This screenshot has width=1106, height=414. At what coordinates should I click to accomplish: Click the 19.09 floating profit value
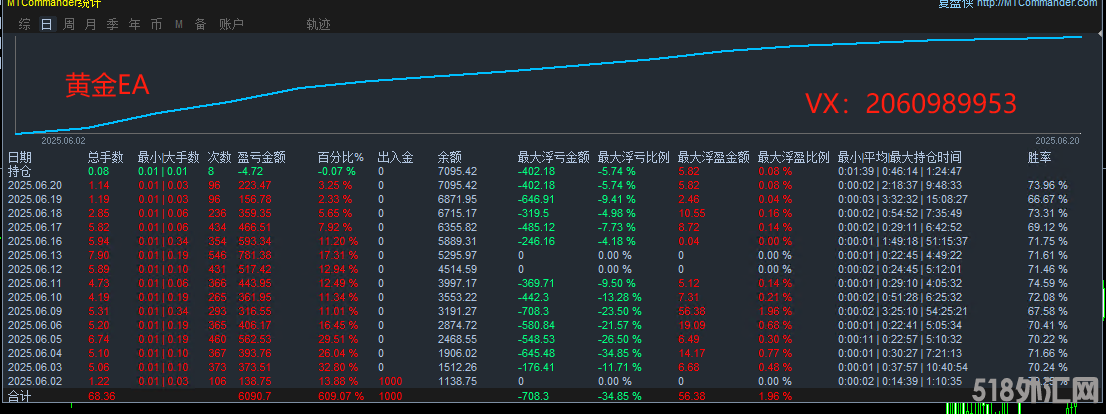(690, 325)
